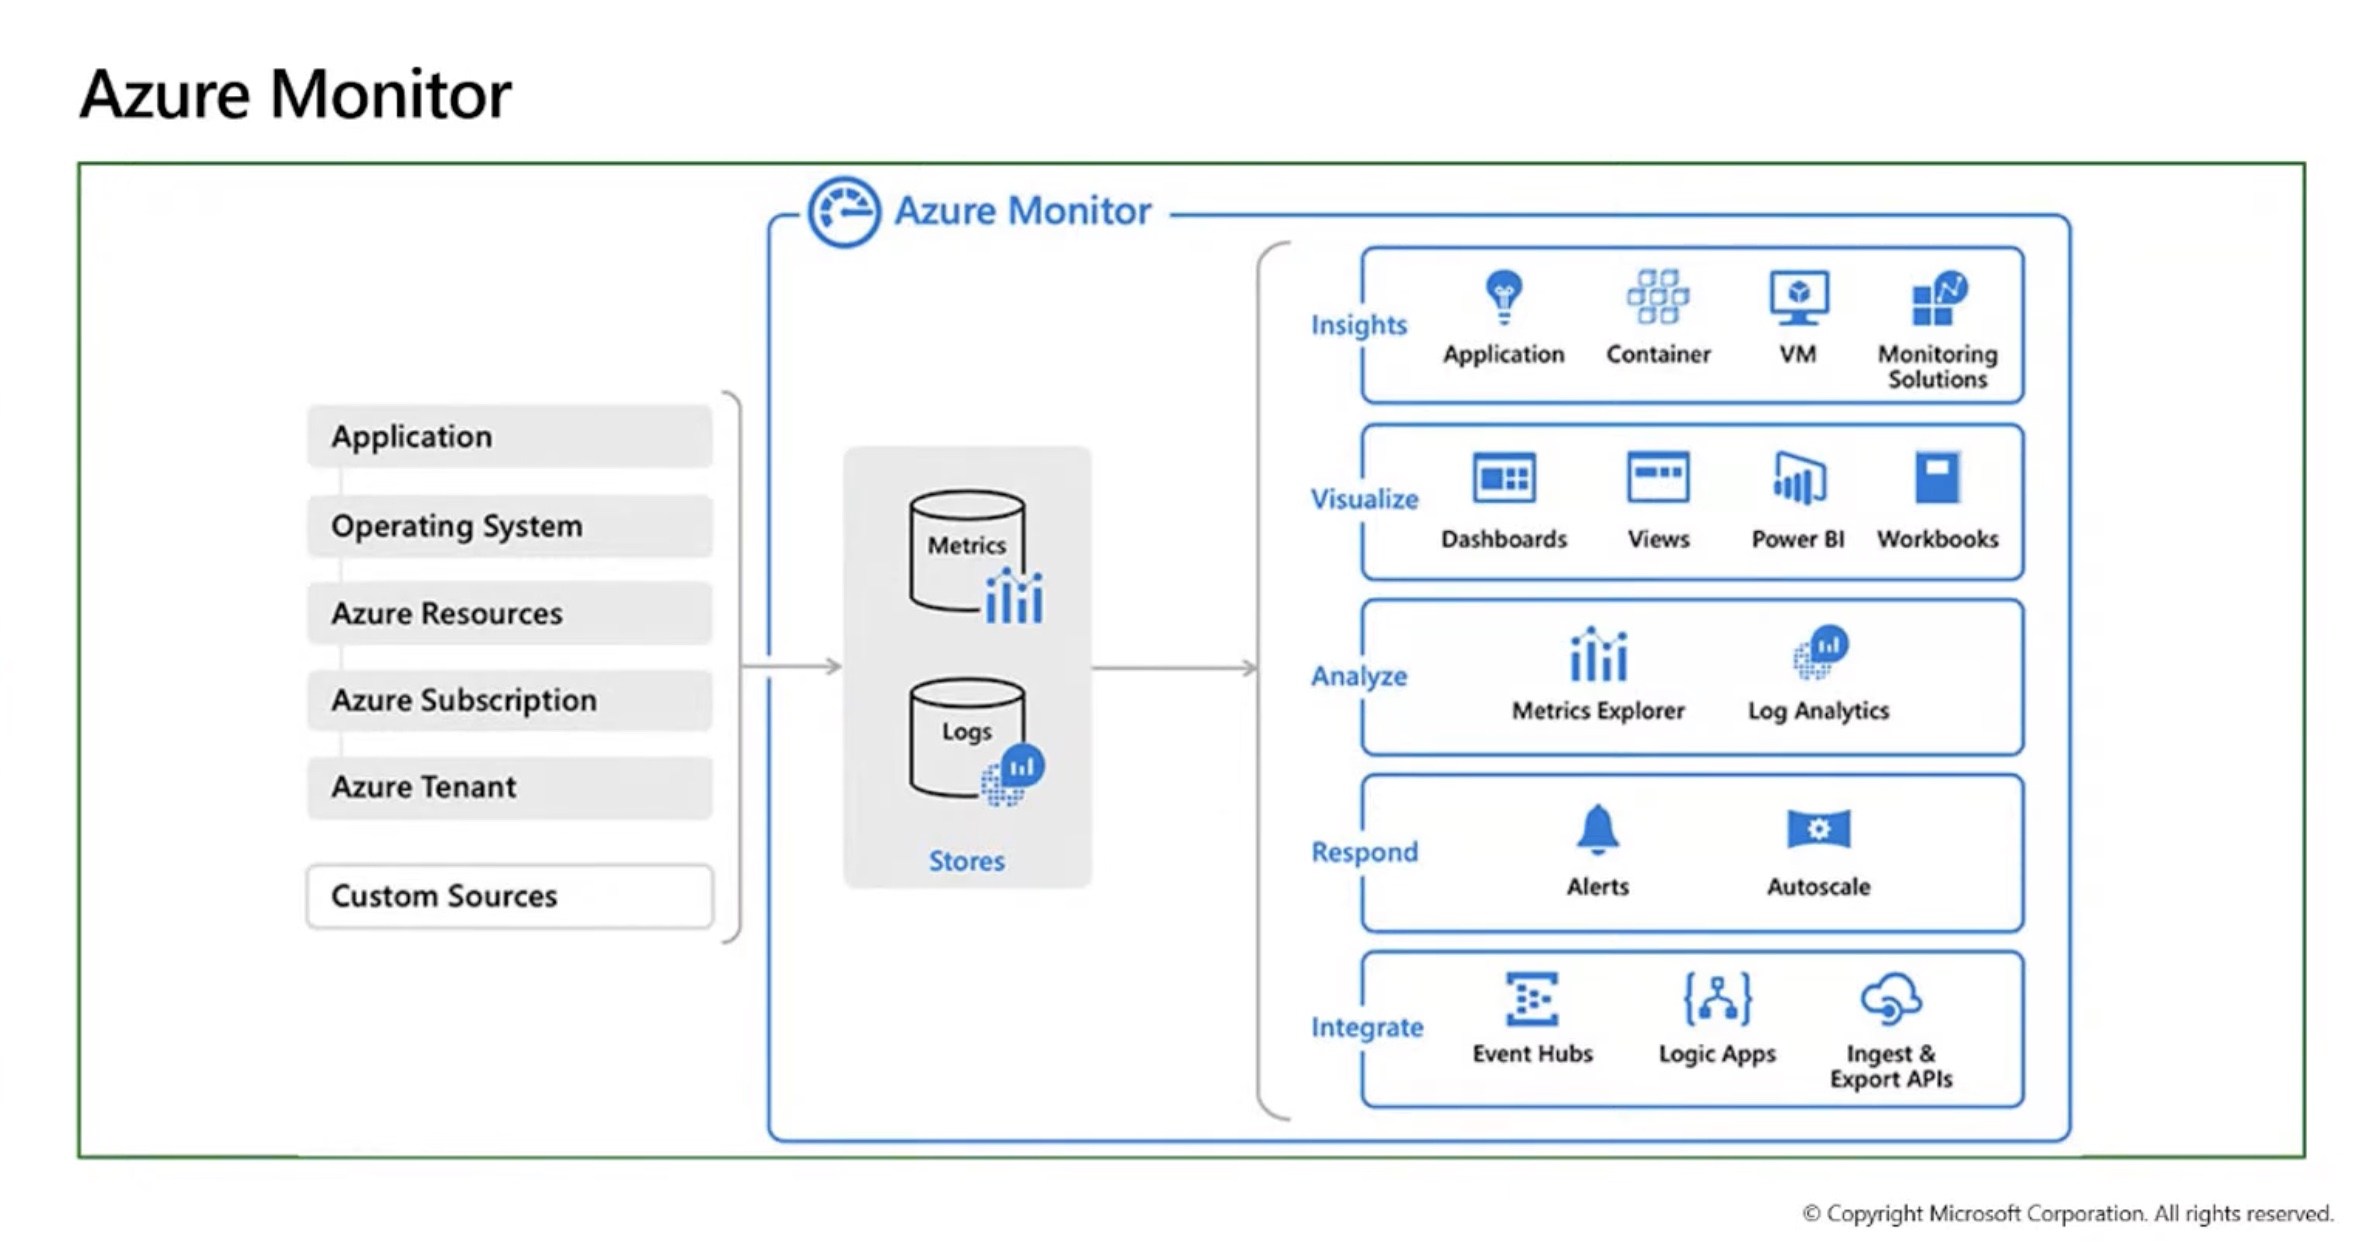This screenshot has height=1258, width=2354.
Task: Click the analytics badge icon on Logs store
Action: pyautogui.click(x=1013, y=775)
